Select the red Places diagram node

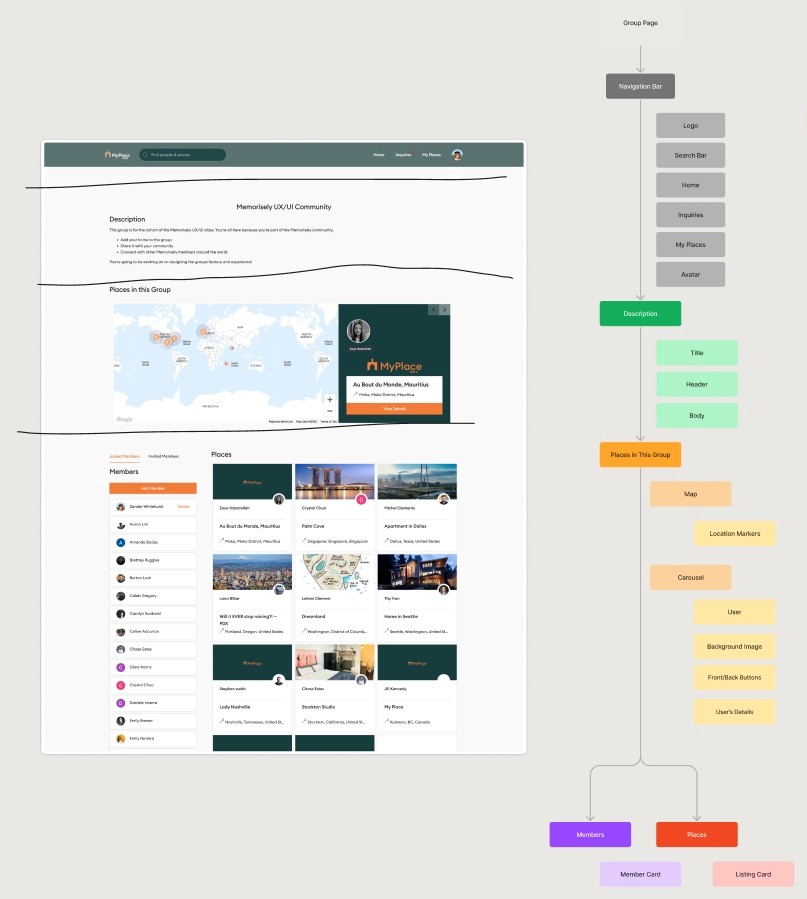(x=697, y=835)
